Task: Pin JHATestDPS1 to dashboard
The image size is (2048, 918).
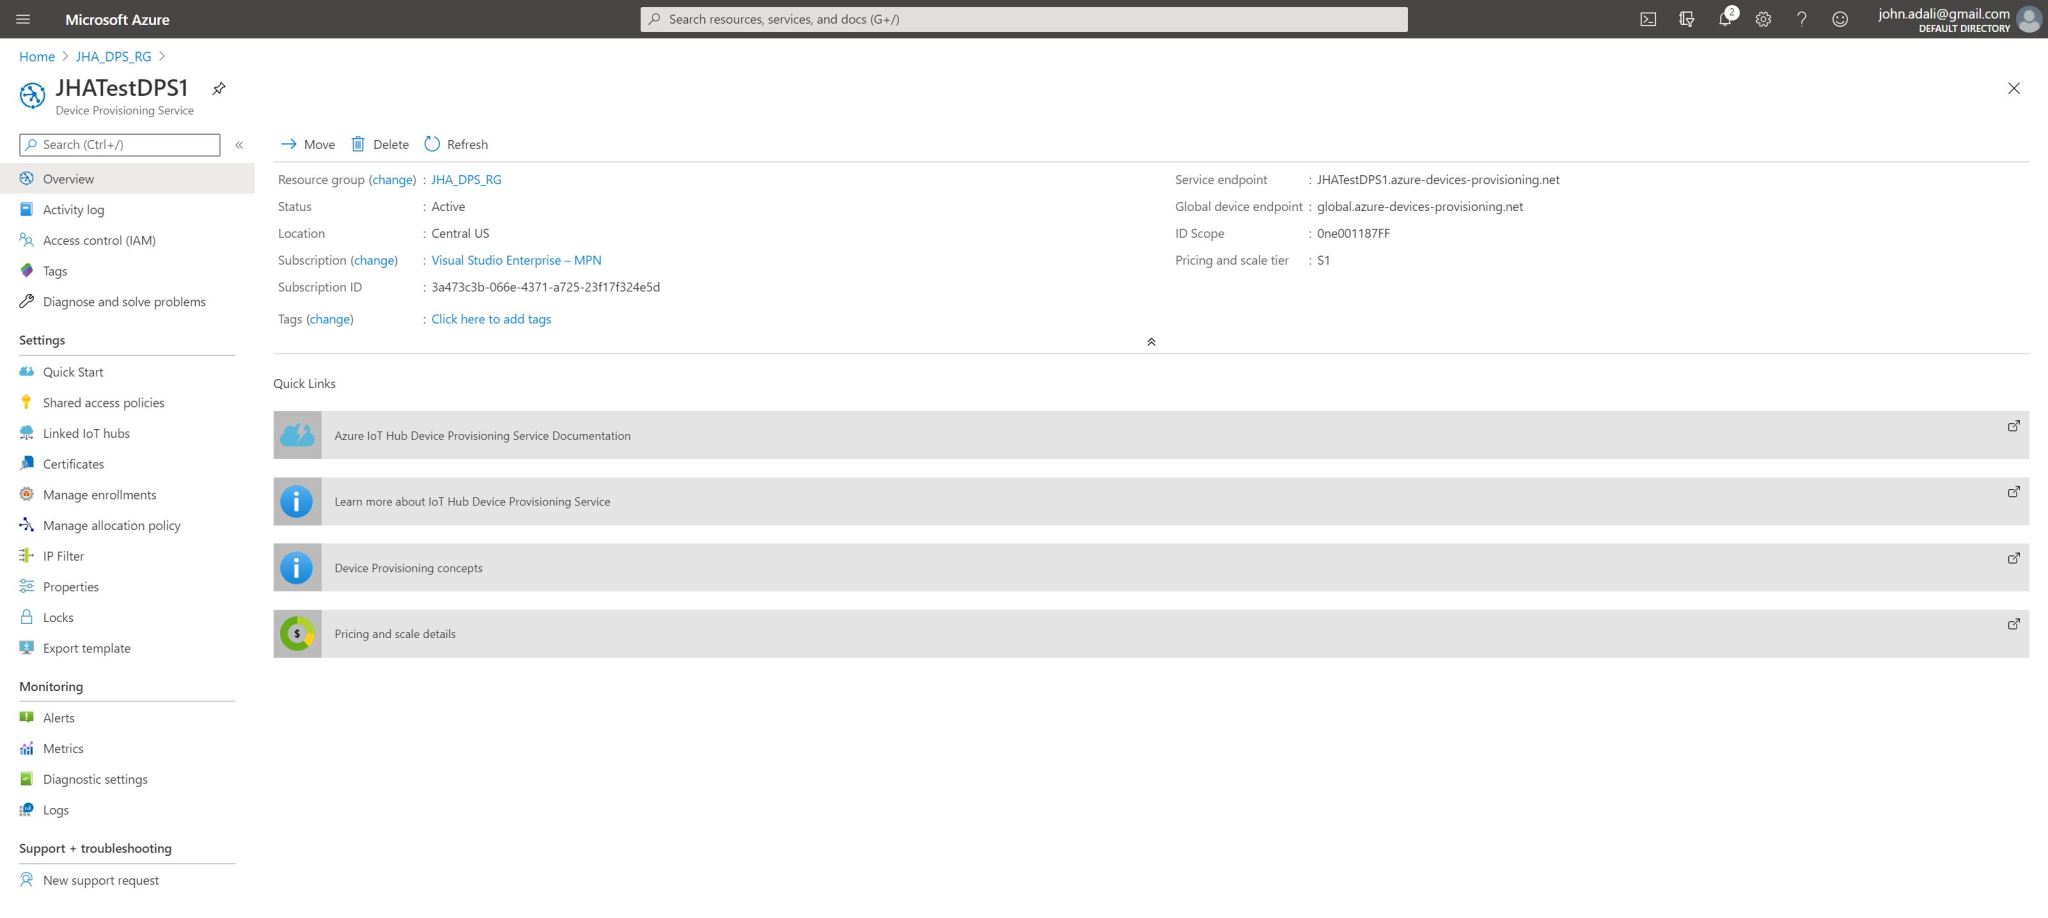Action: click(x=219, y=88)
